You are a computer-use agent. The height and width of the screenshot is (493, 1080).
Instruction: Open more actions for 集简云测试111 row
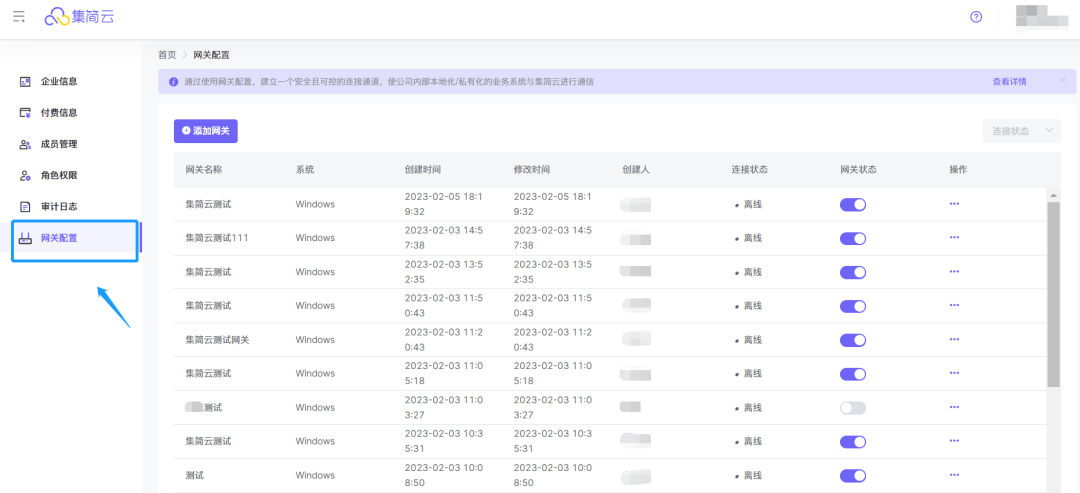[954, 238]
